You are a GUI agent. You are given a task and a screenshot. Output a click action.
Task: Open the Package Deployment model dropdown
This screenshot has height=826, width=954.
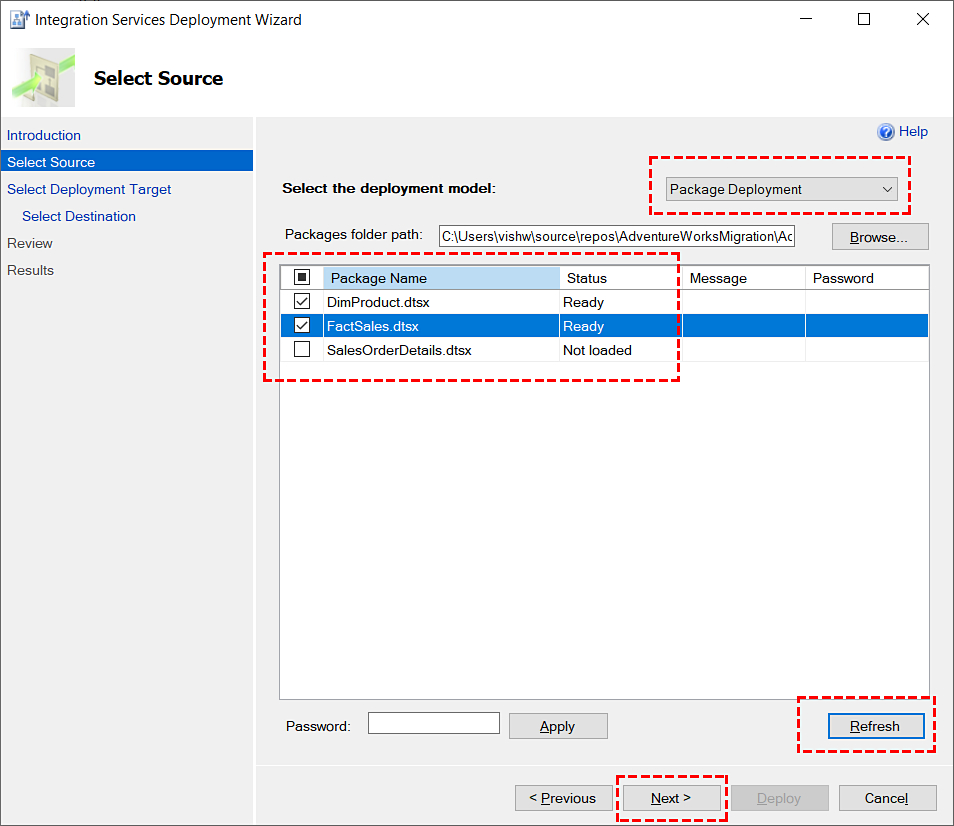point(781,189)
